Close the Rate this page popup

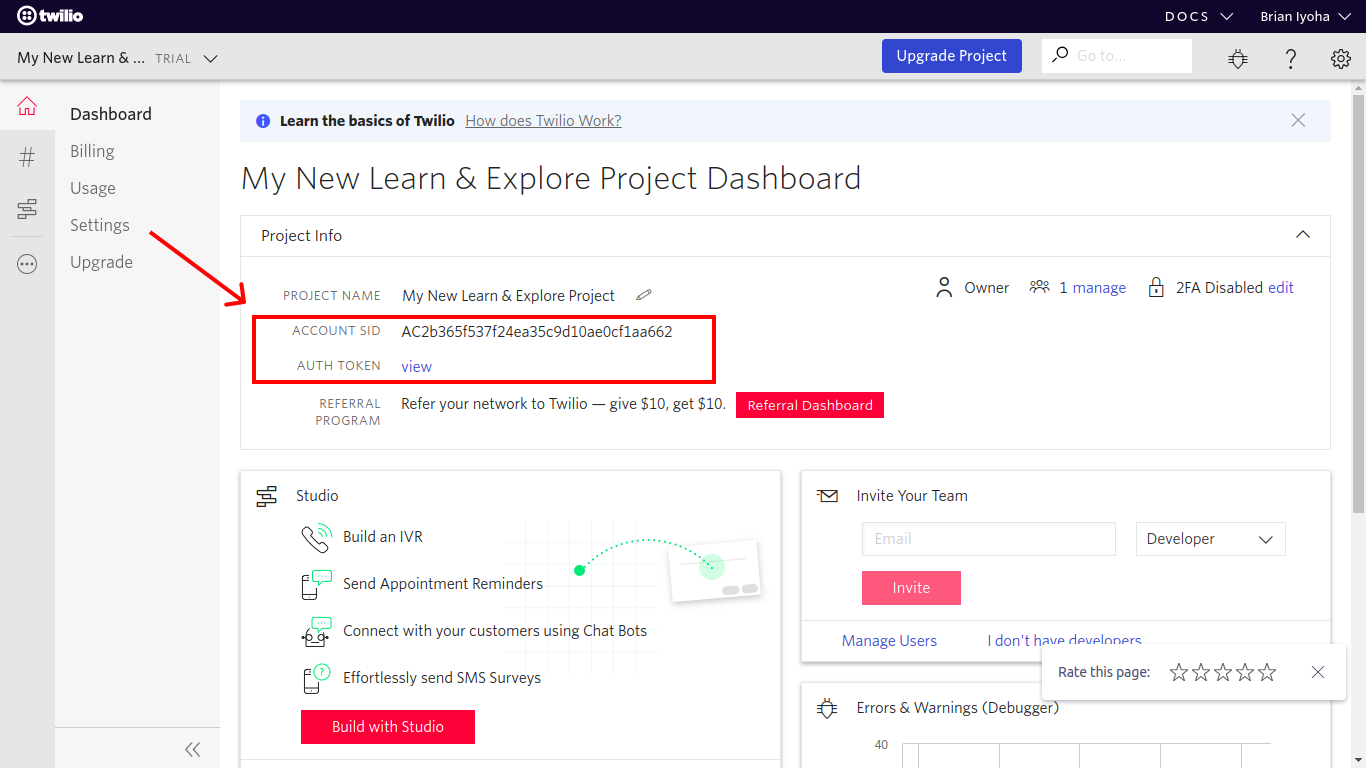tap(1318, 672)
